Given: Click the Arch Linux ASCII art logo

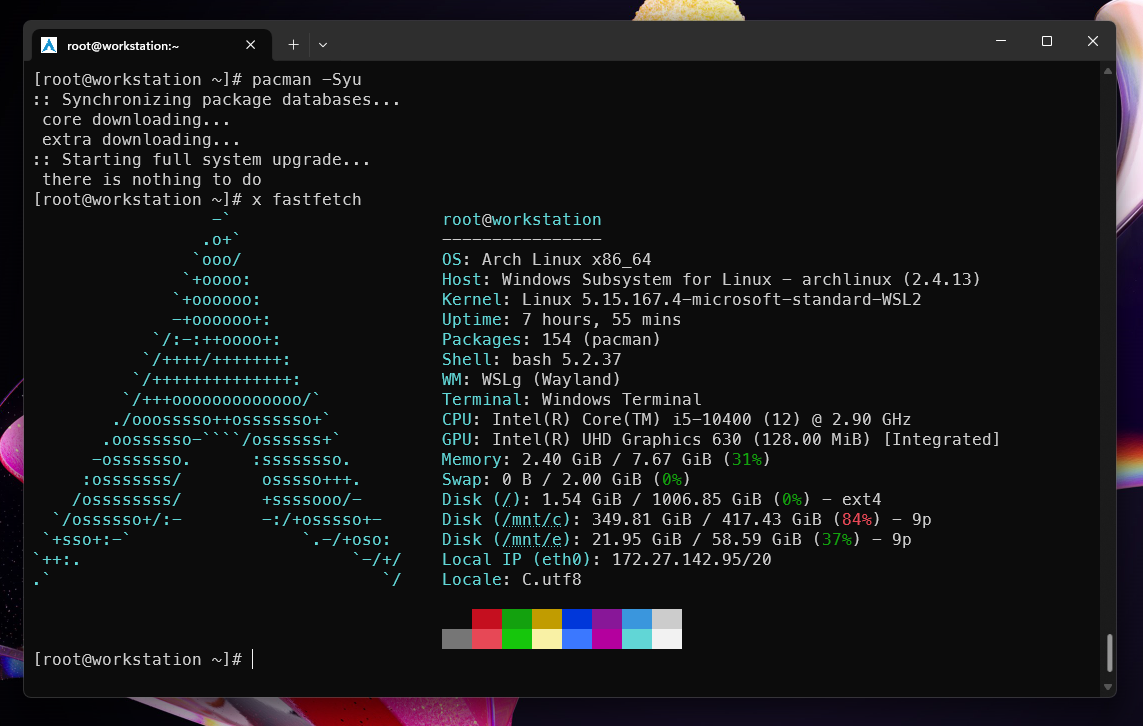Looking at the screenshot, I should pyautogui.click(x=216, y=399).
